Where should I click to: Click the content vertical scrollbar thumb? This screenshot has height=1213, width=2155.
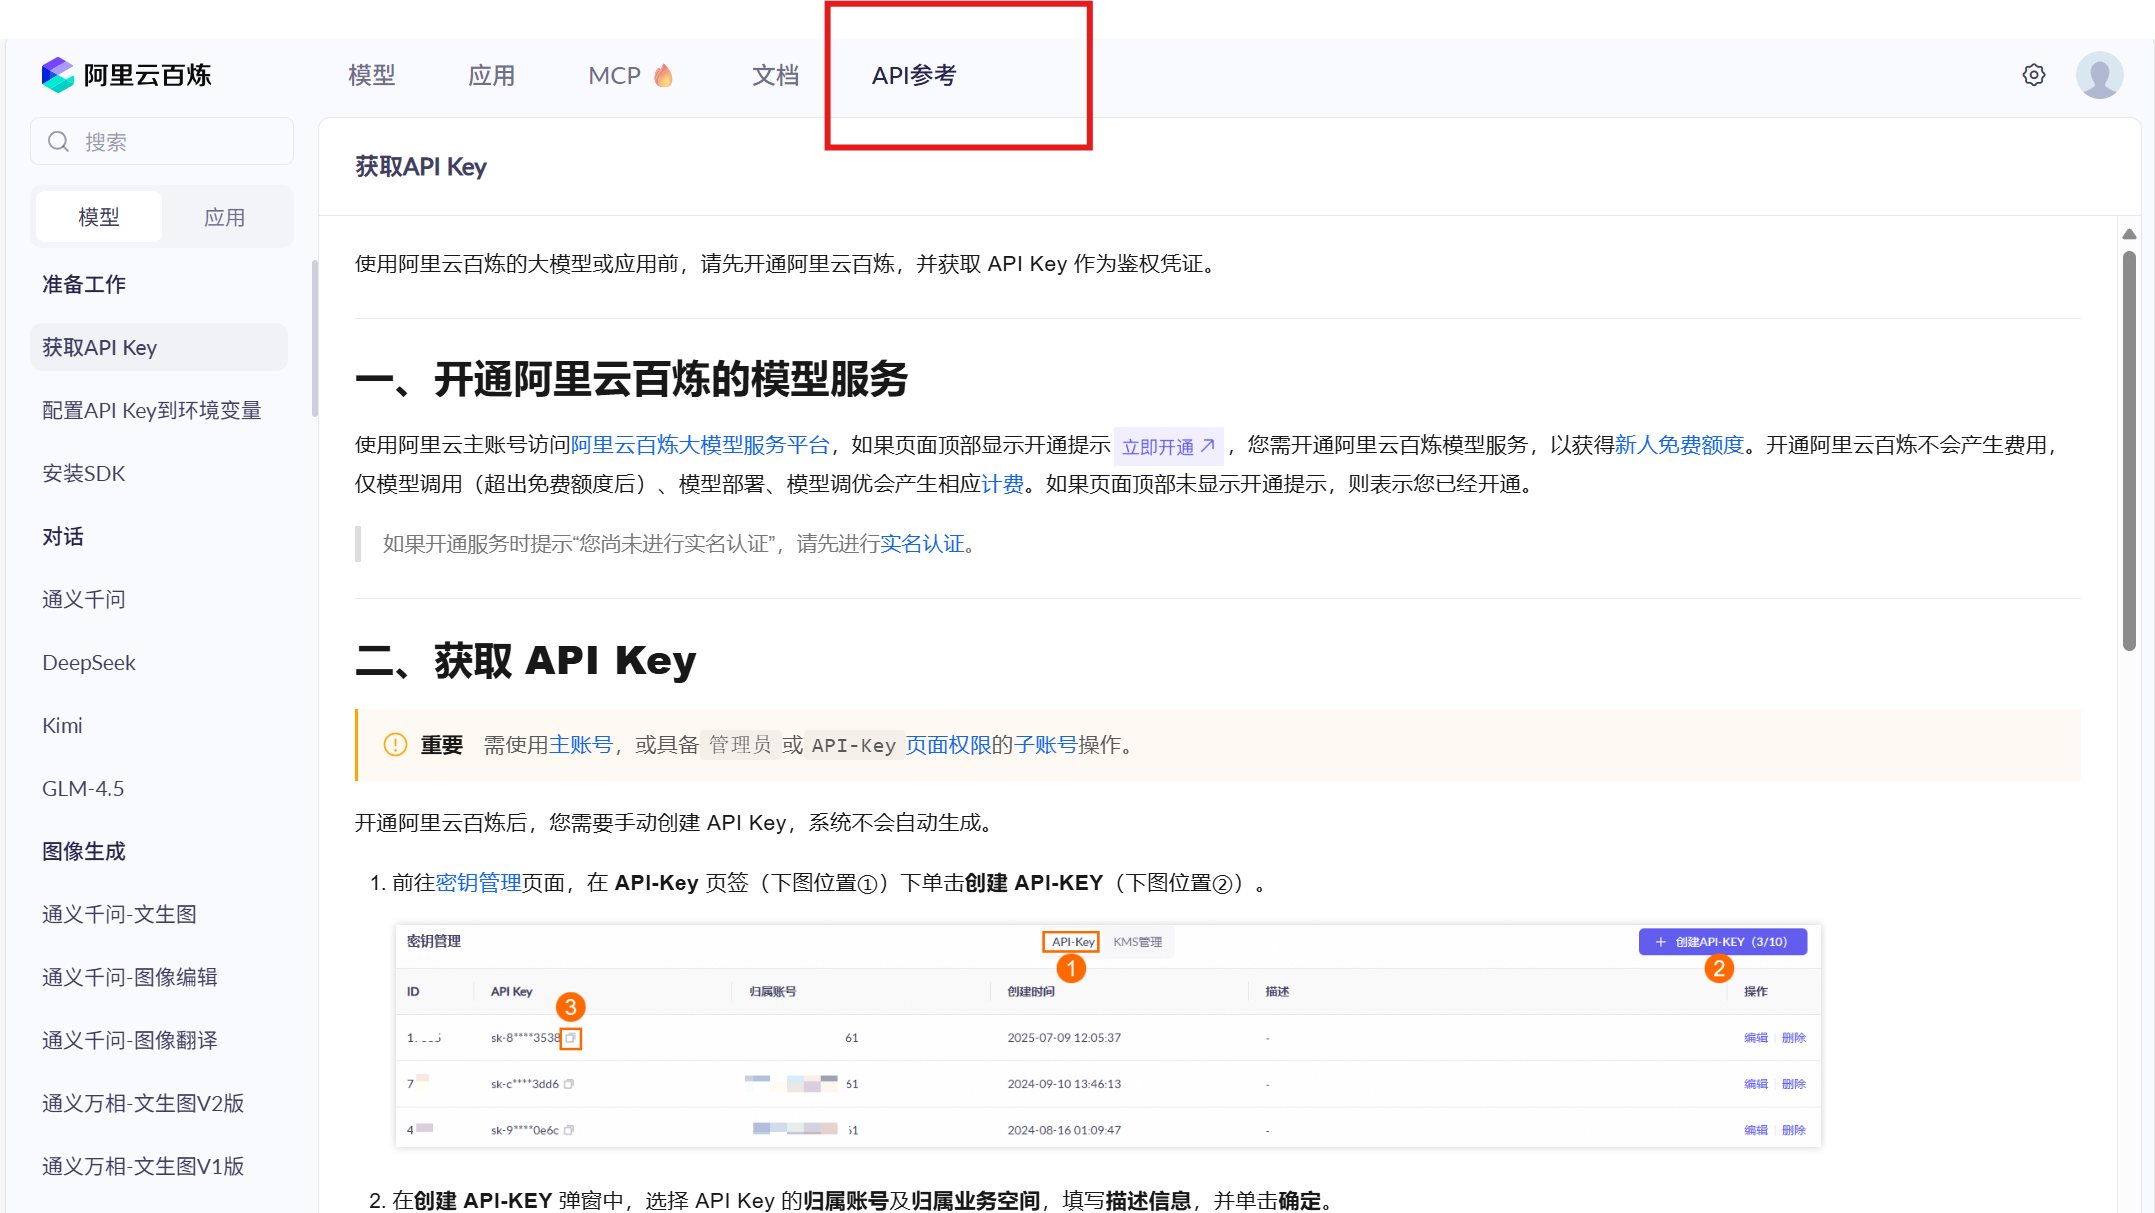click(2129, 450)
